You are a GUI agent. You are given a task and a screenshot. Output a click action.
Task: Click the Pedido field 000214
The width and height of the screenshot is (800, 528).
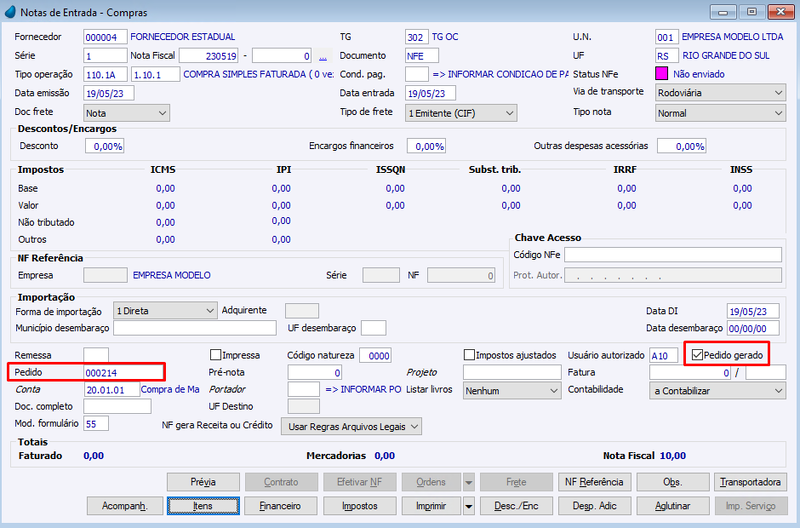123,372
